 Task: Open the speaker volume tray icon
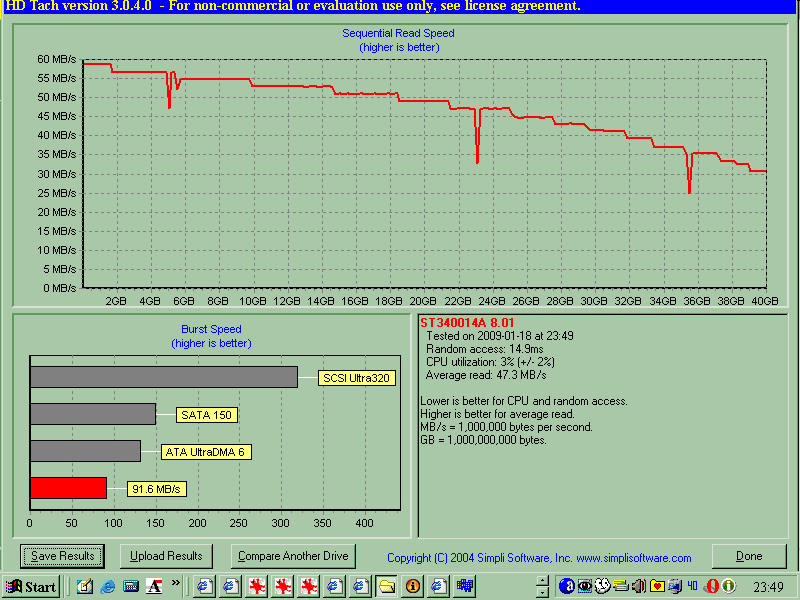(639, 586)
